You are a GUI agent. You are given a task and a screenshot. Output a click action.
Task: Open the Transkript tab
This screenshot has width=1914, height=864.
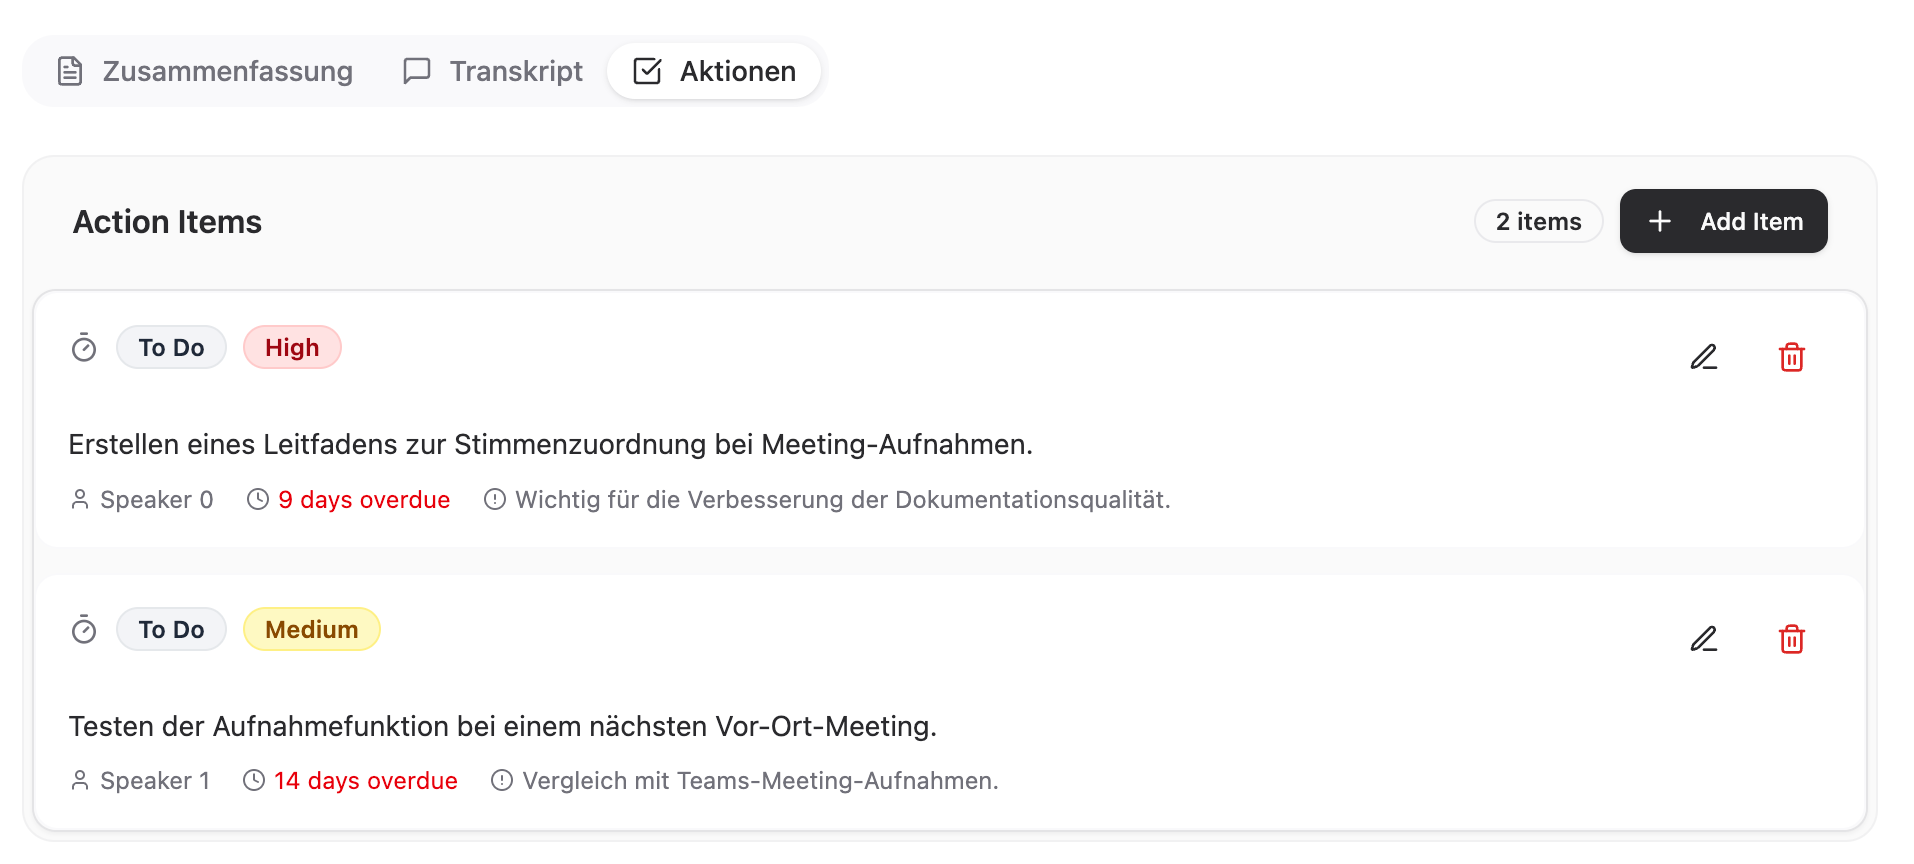tap(493, 71)
